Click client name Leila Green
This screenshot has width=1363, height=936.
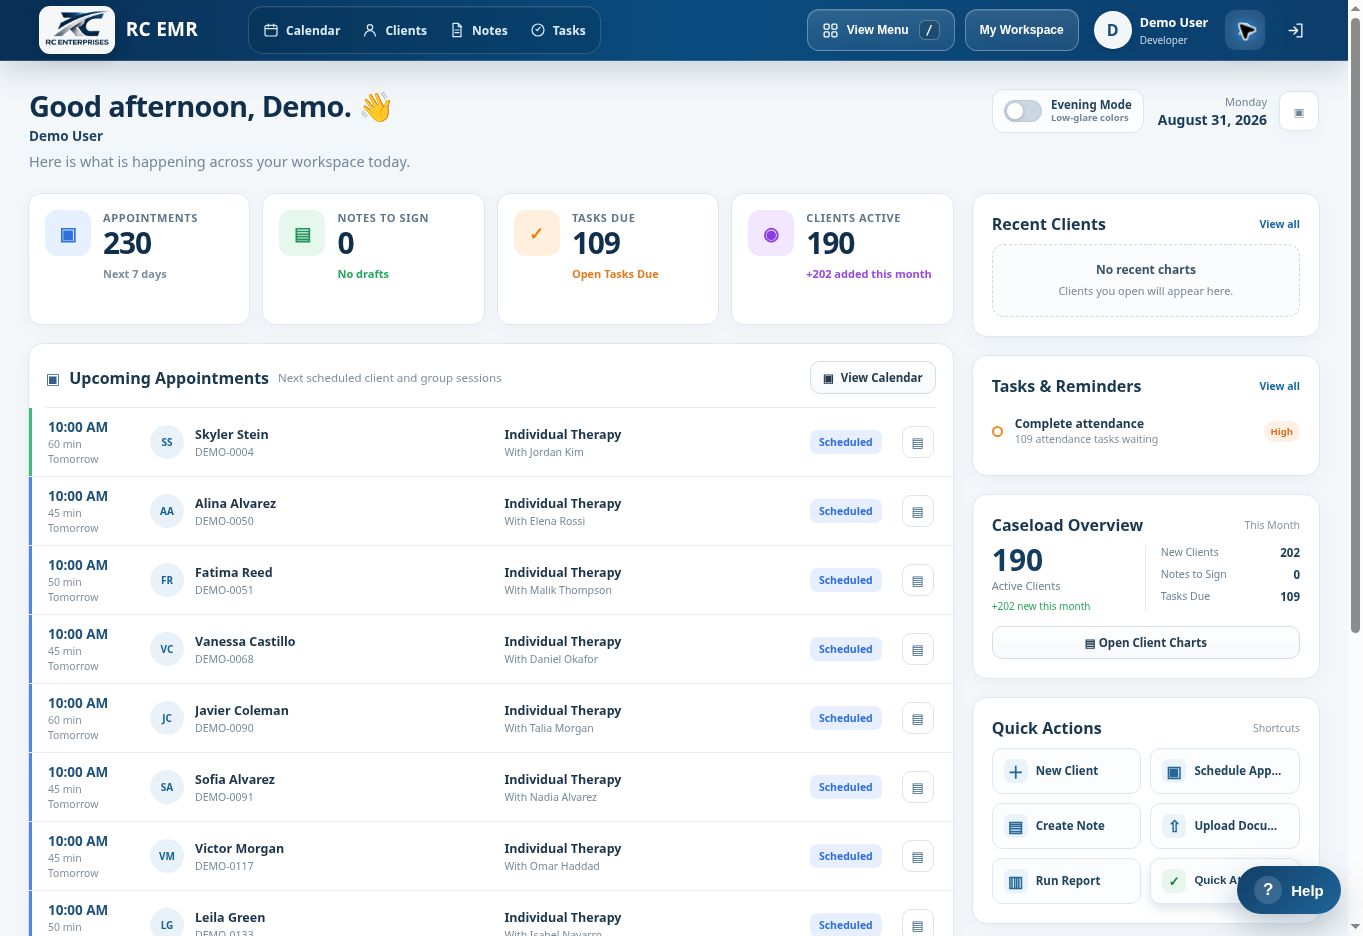tap(229, 917)
